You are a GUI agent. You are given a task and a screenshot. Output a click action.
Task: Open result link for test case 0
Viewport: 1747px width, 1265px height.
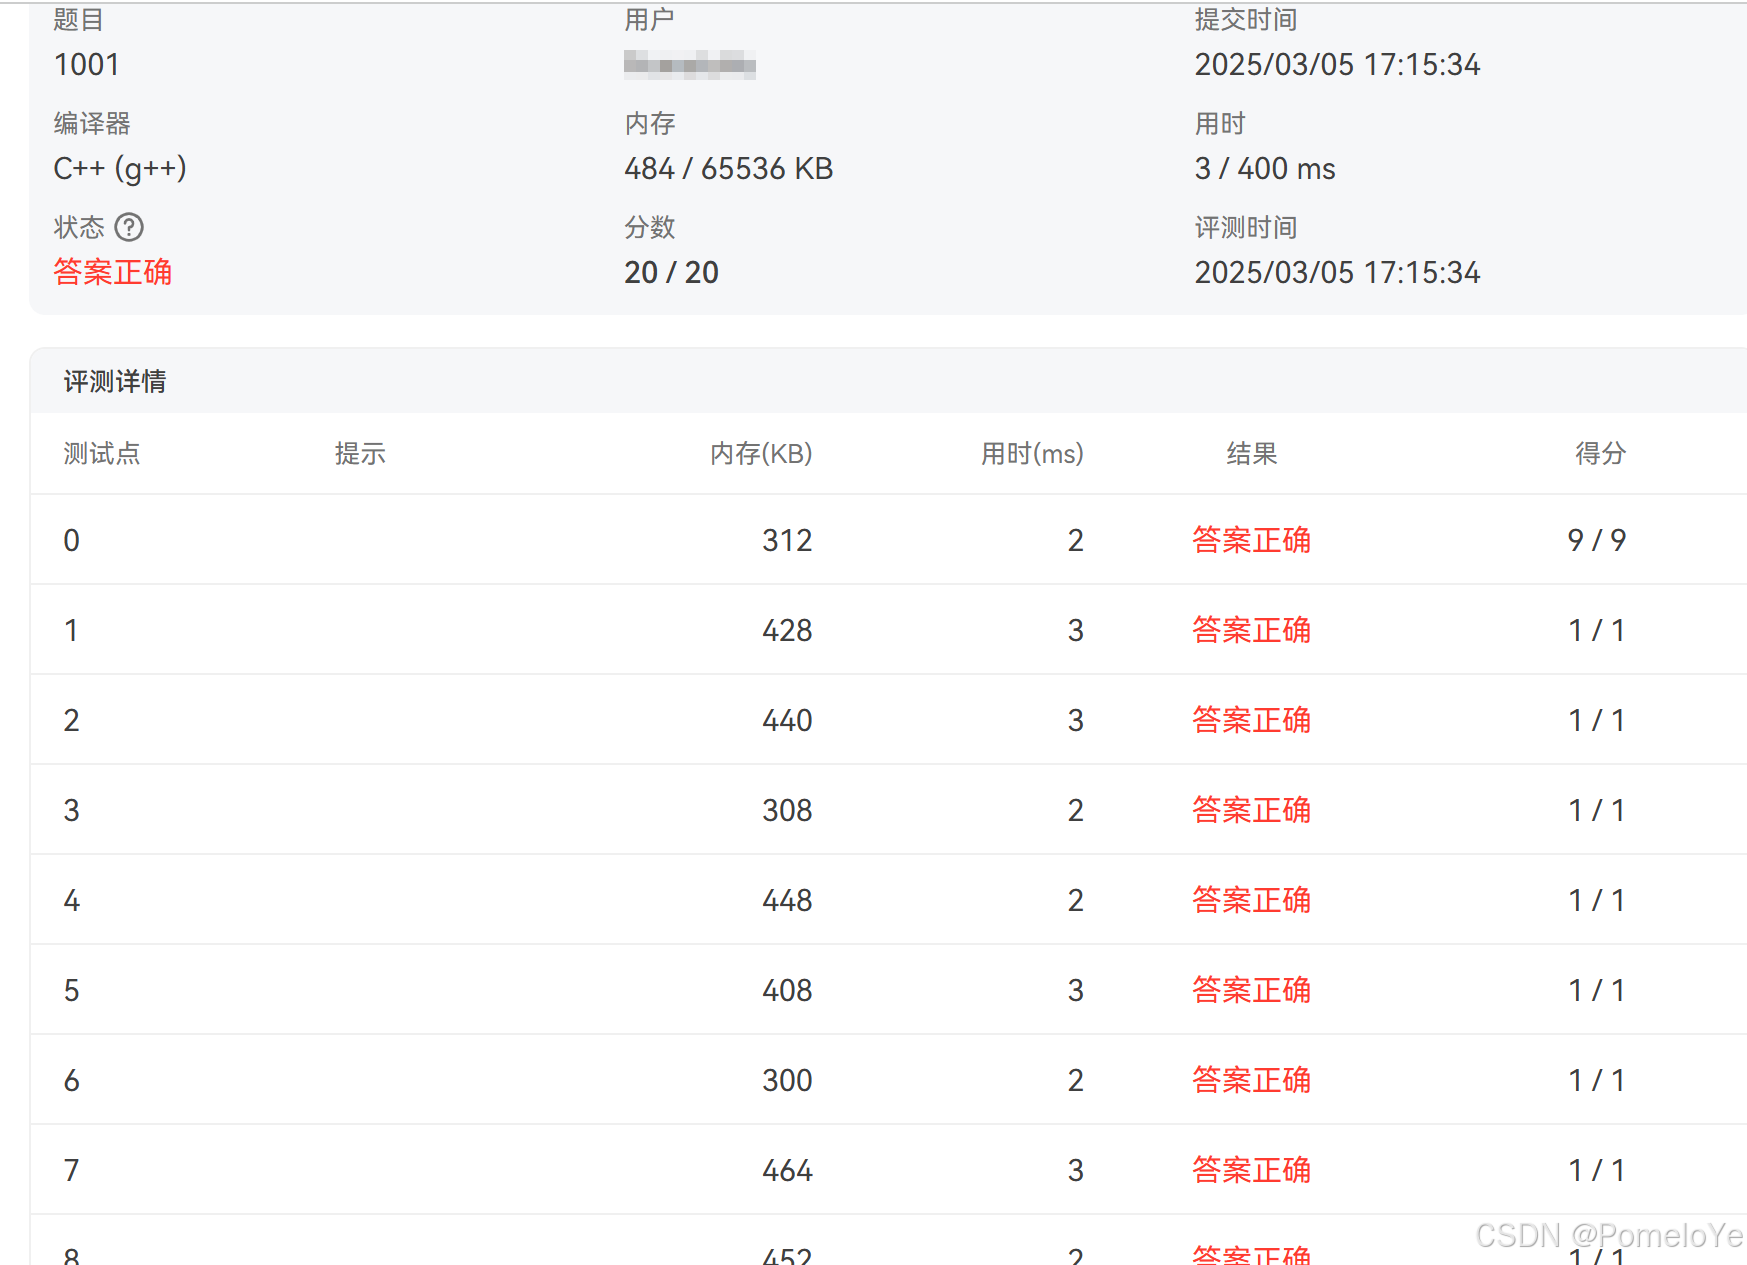click(1251, 539)
